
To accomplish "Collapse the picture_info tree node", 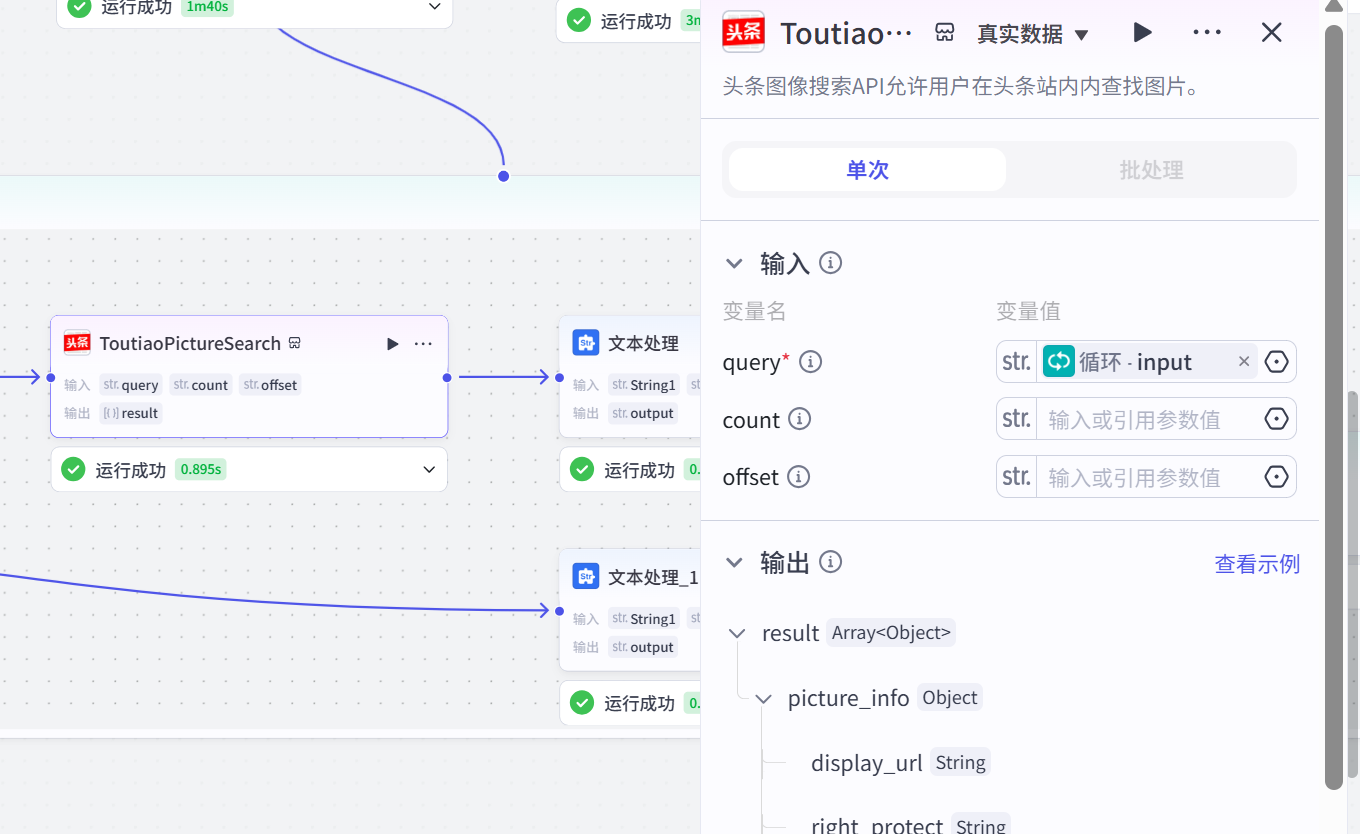I will point(763,698).
